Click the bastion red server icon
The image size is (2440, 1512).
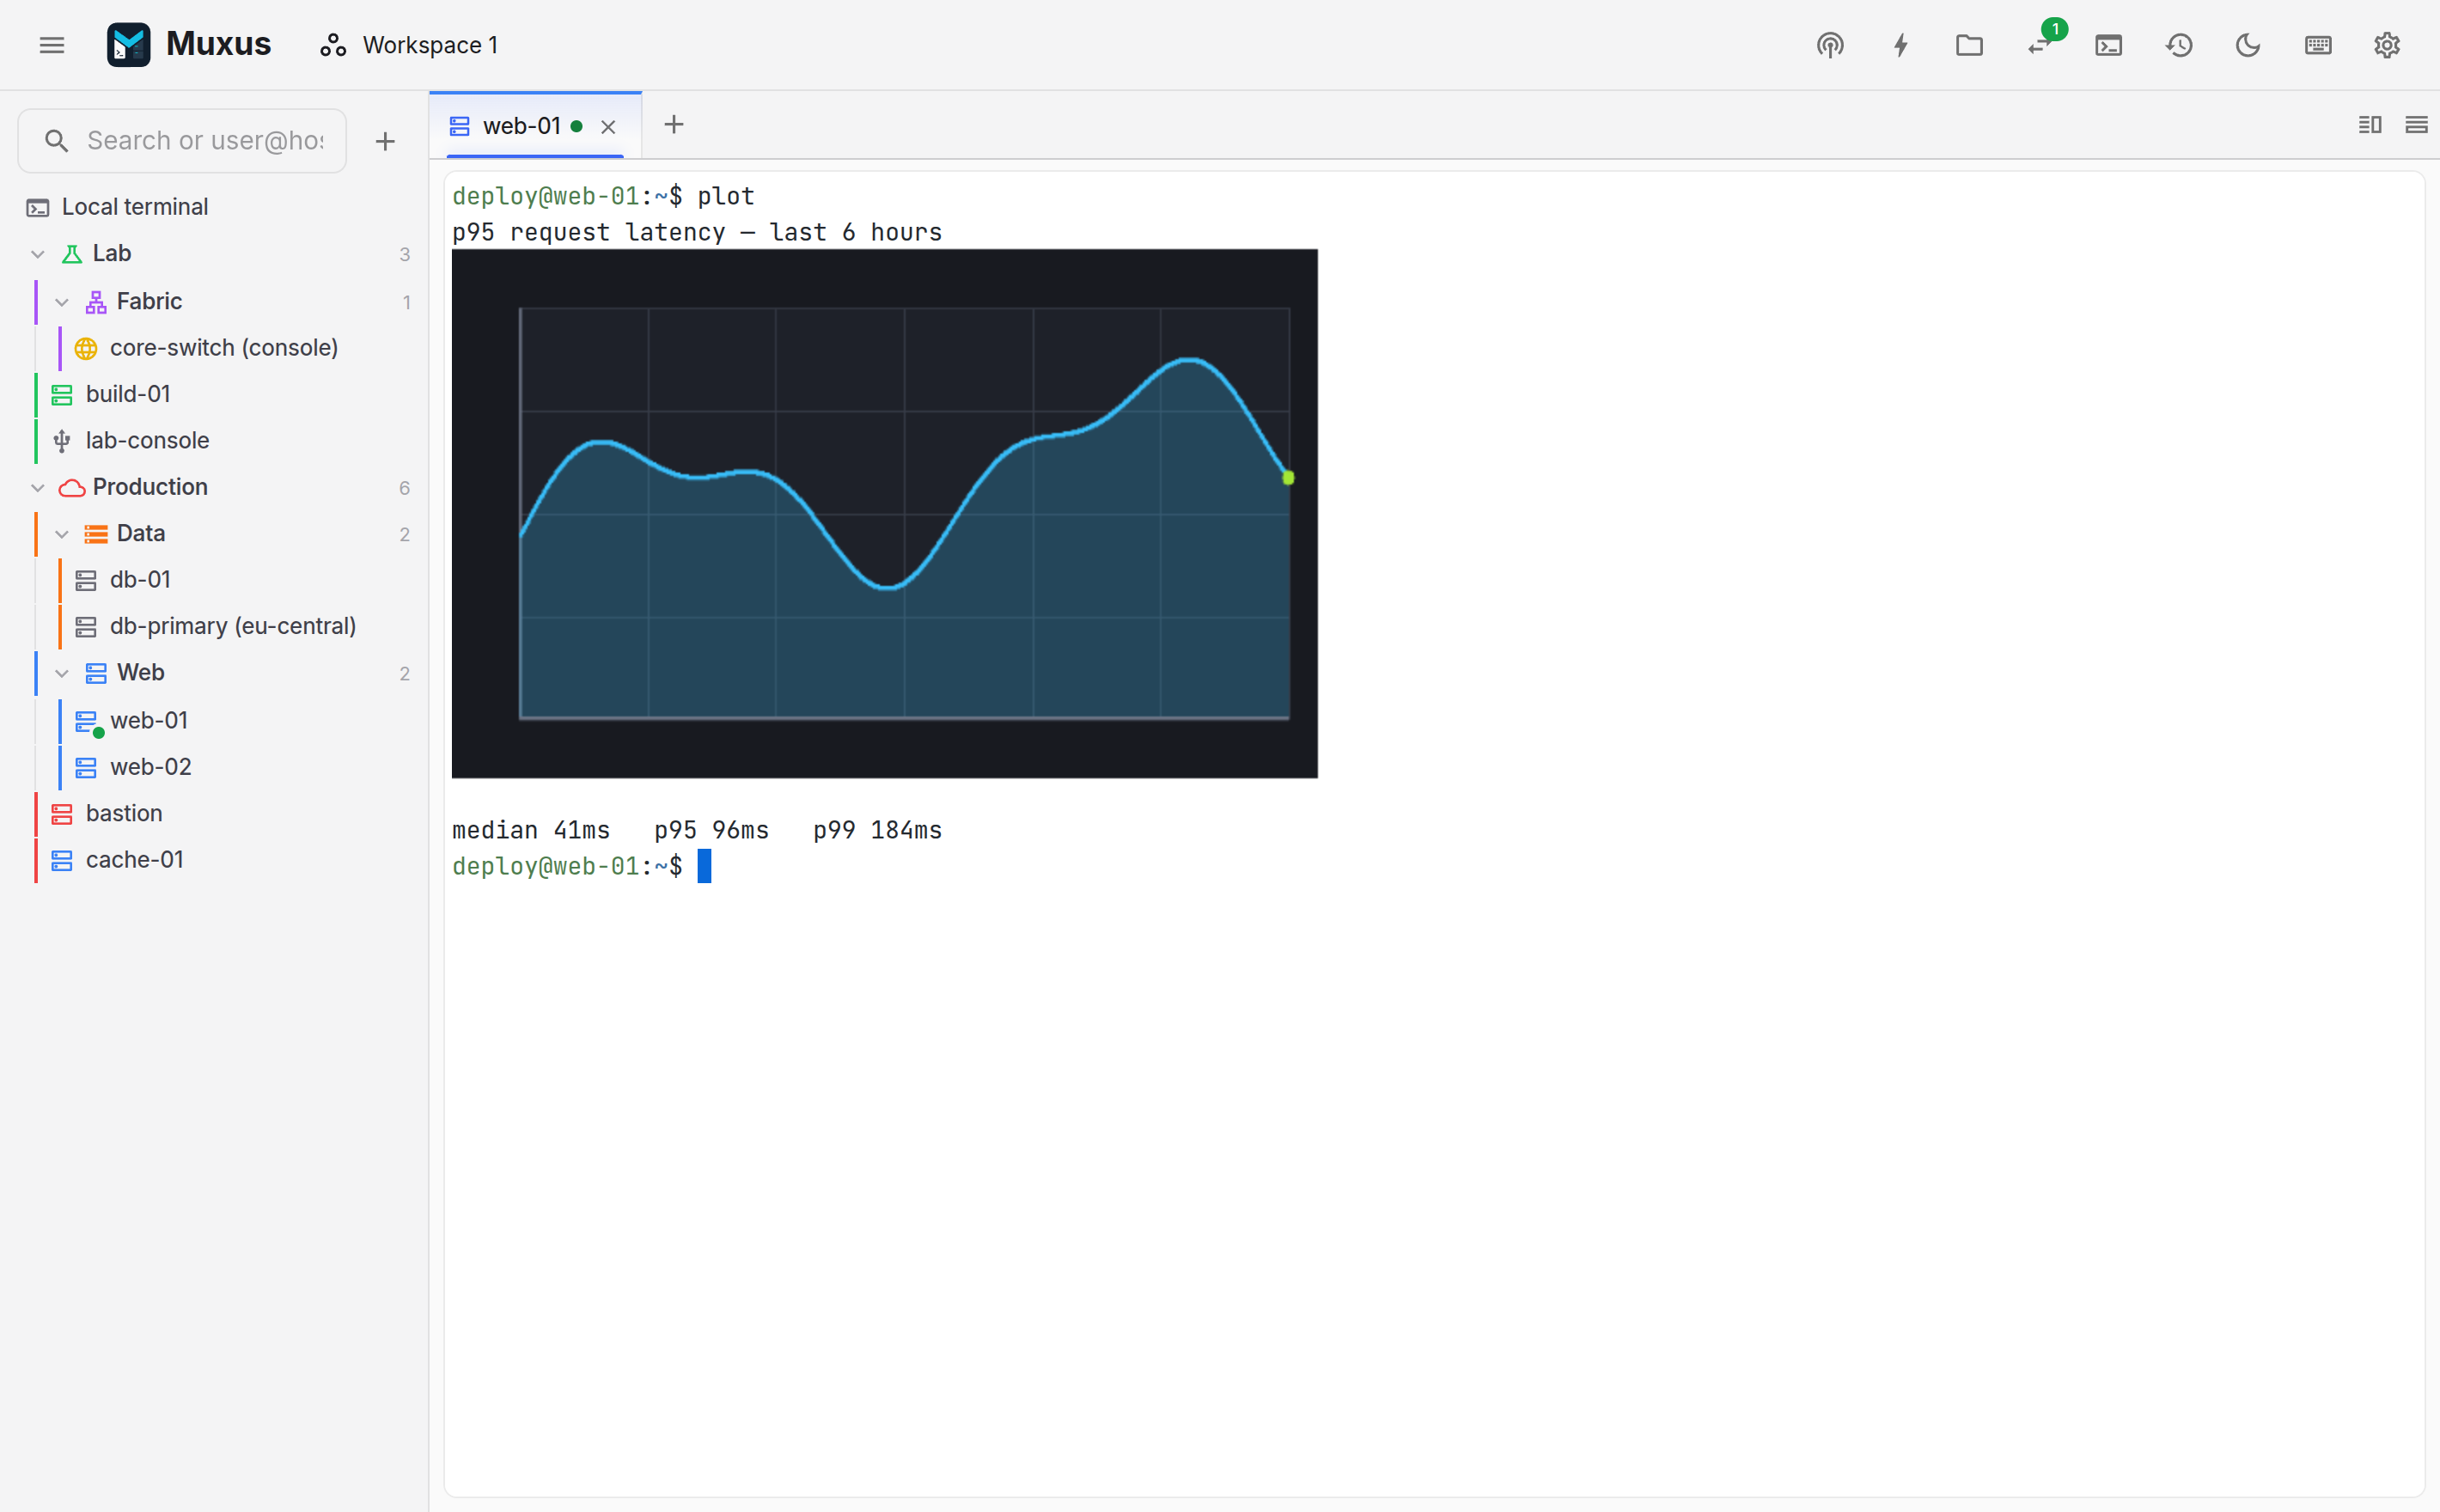click(x=62, y=814)
